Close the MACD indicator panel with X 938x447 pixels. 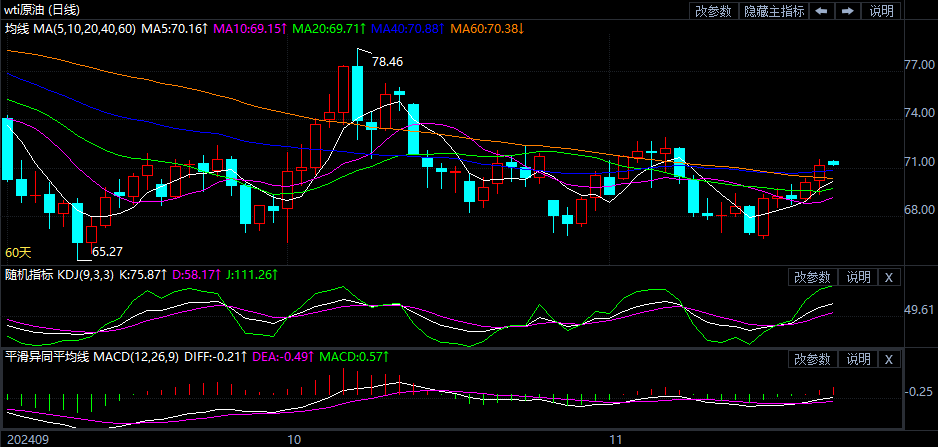coord(889,359)
